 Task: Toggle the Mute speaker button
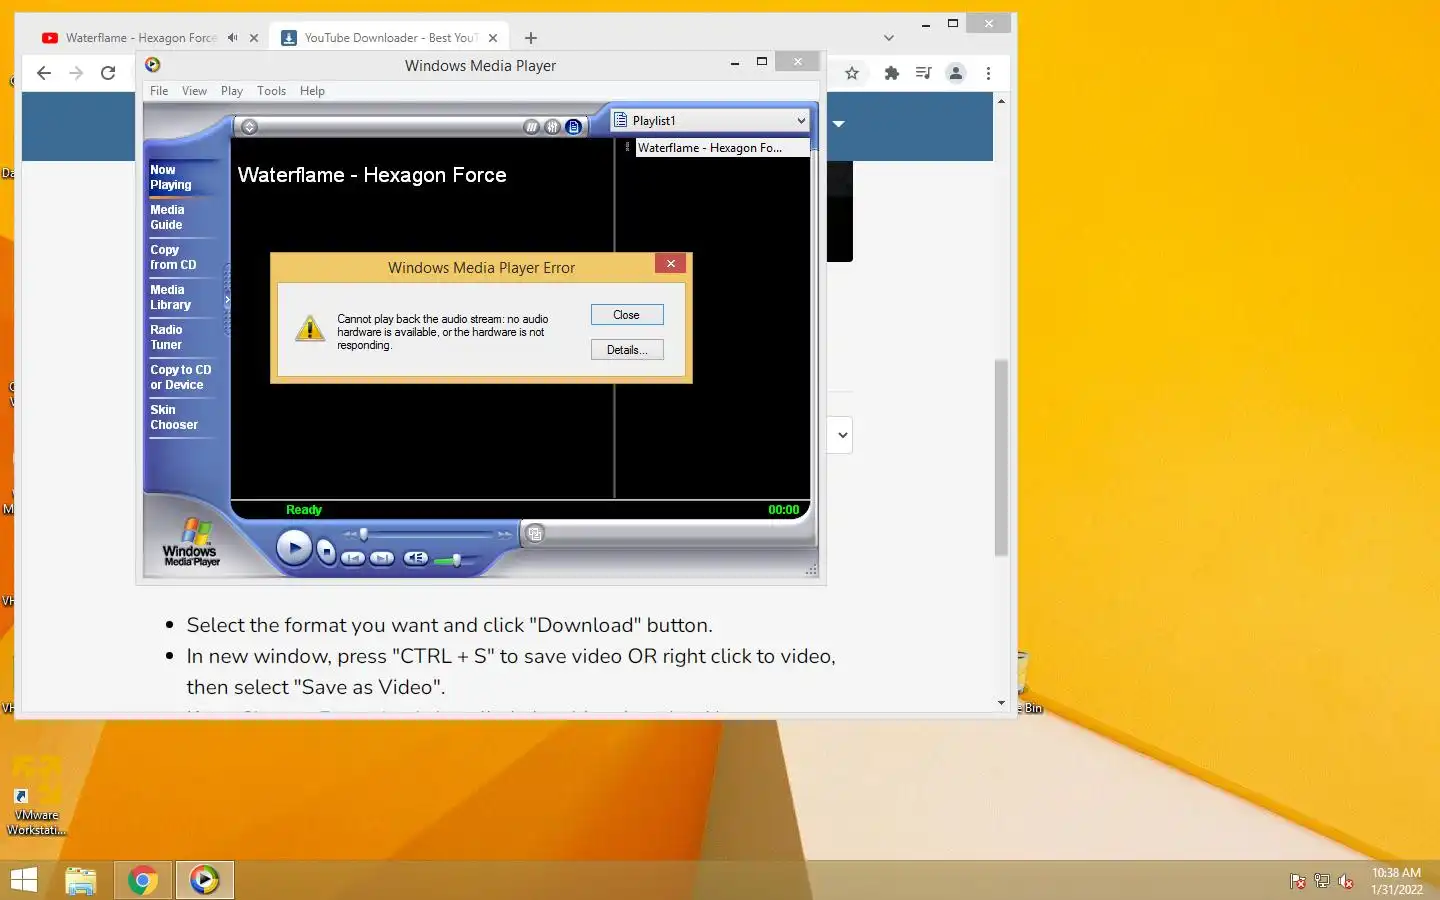(416, 558)
